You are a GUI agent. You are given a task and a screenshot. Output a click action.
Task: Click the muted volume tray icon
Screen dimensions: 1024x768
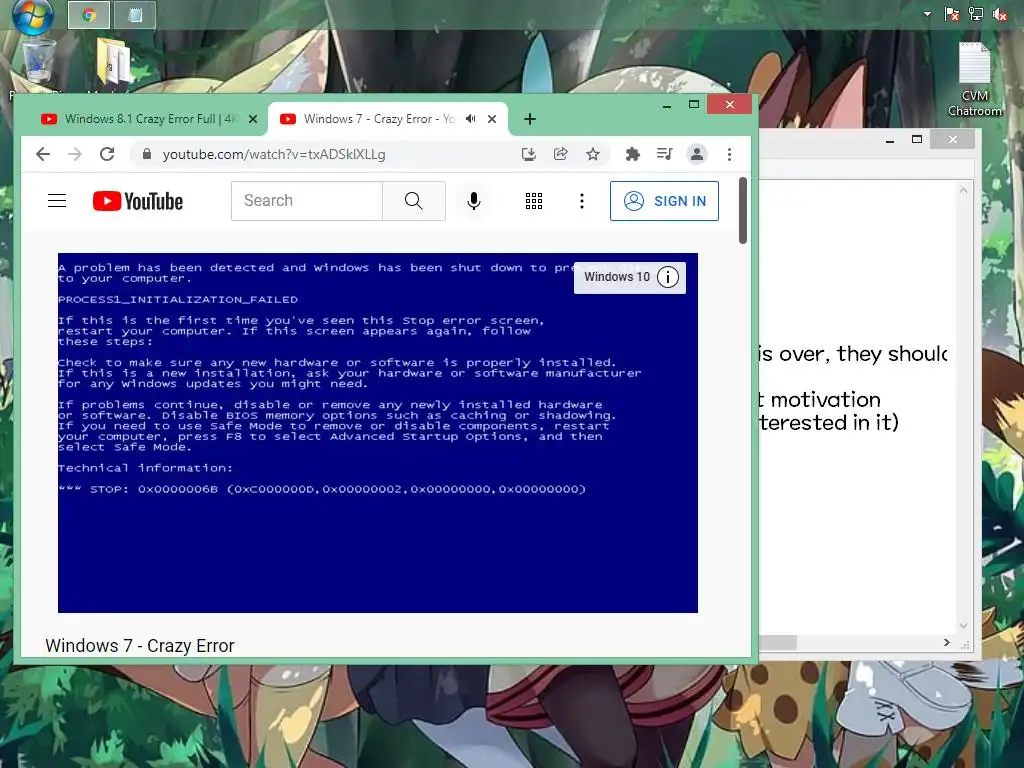pyautogui.click(x=999, y=14)
